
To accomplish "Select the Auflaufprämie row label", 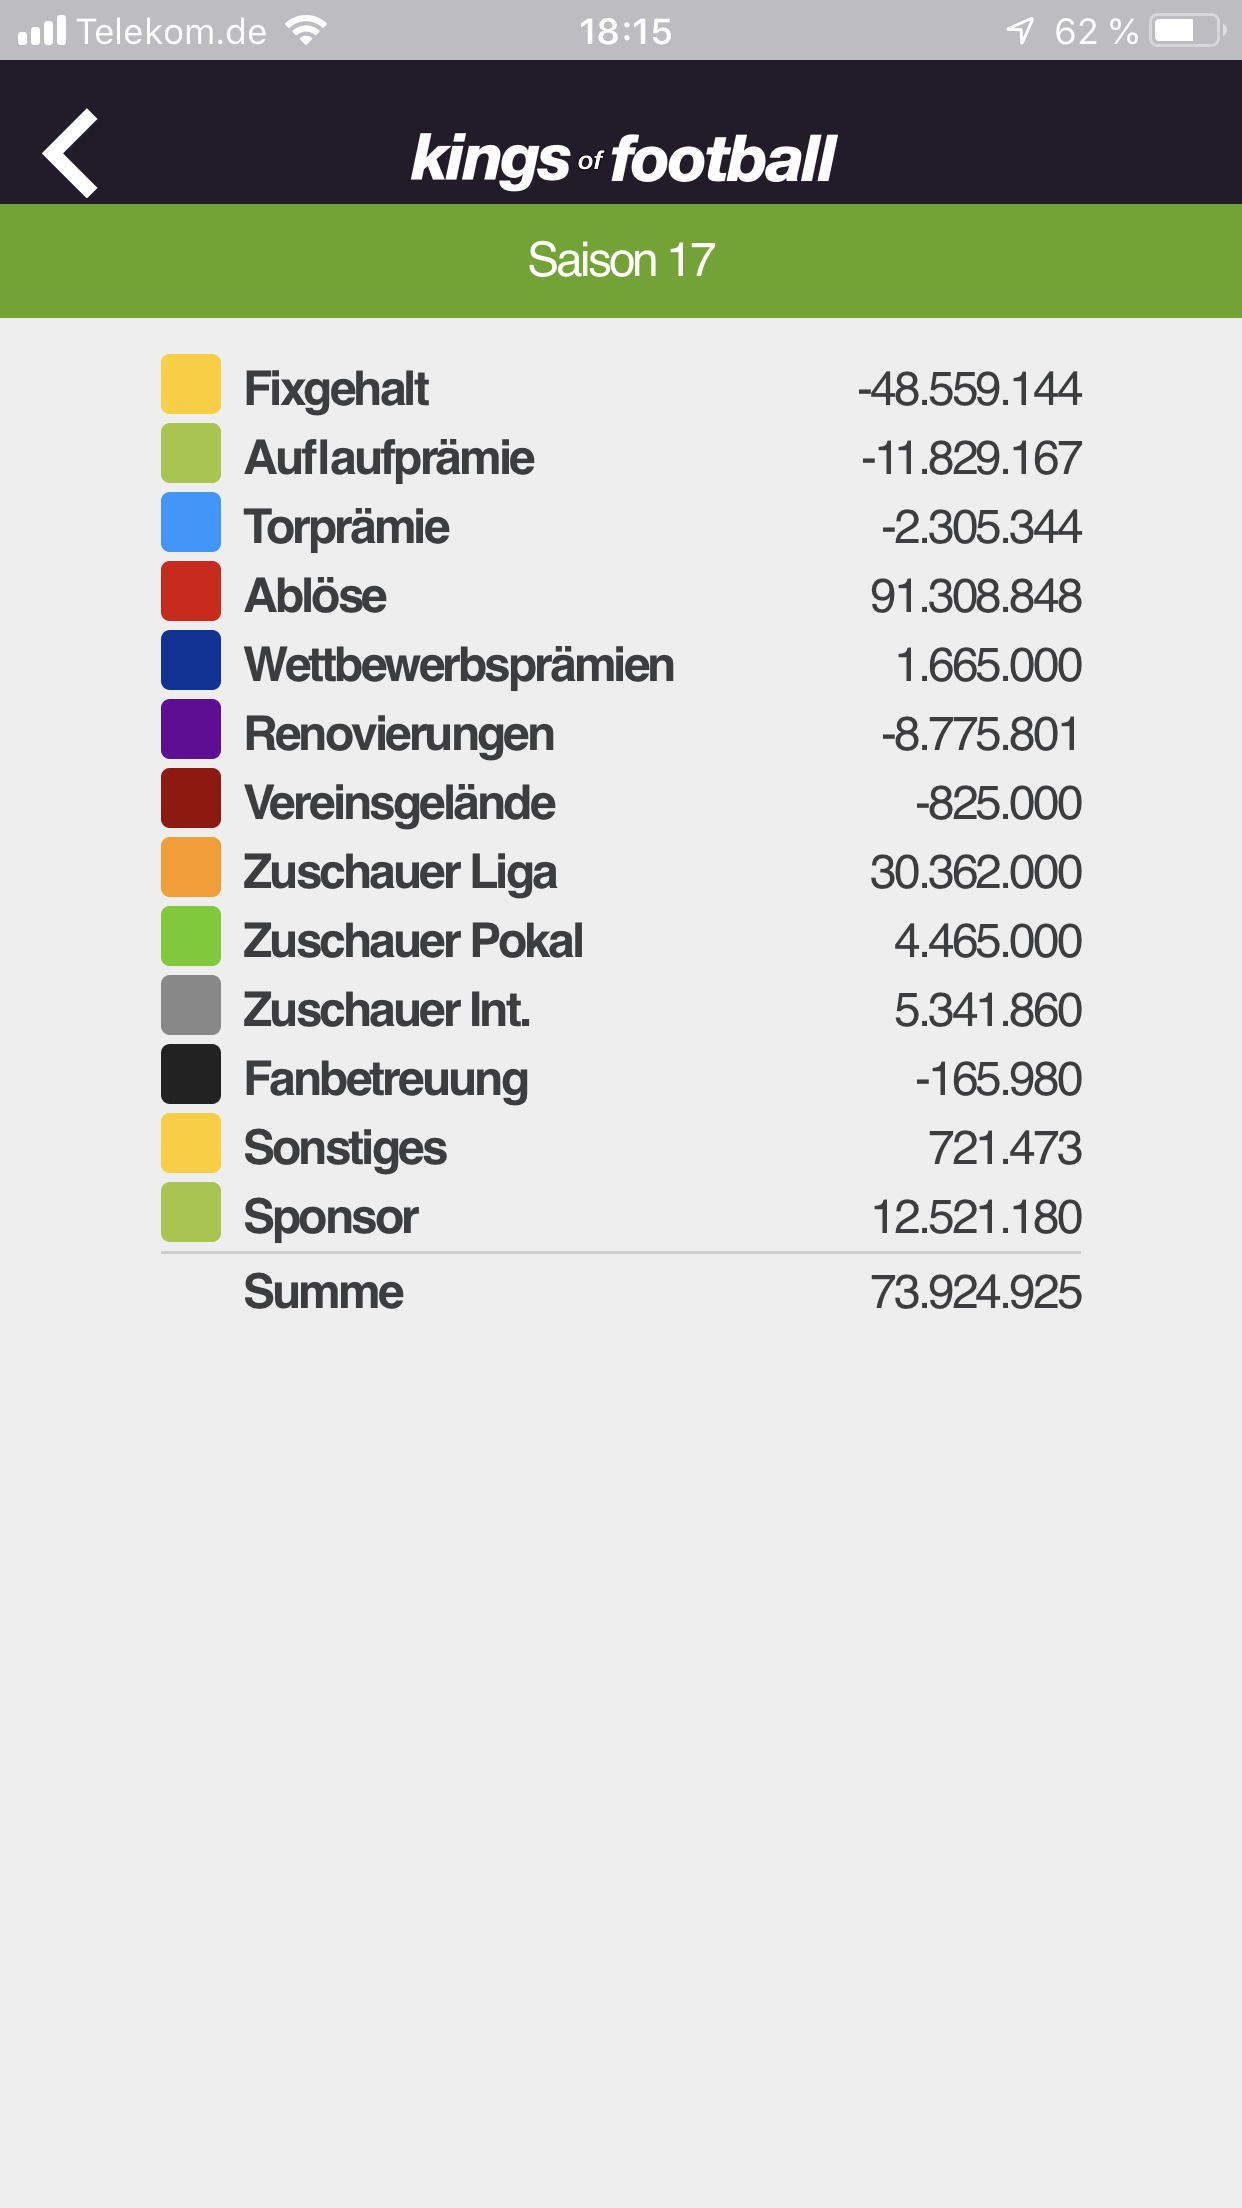I will click(x=389, y=458).
